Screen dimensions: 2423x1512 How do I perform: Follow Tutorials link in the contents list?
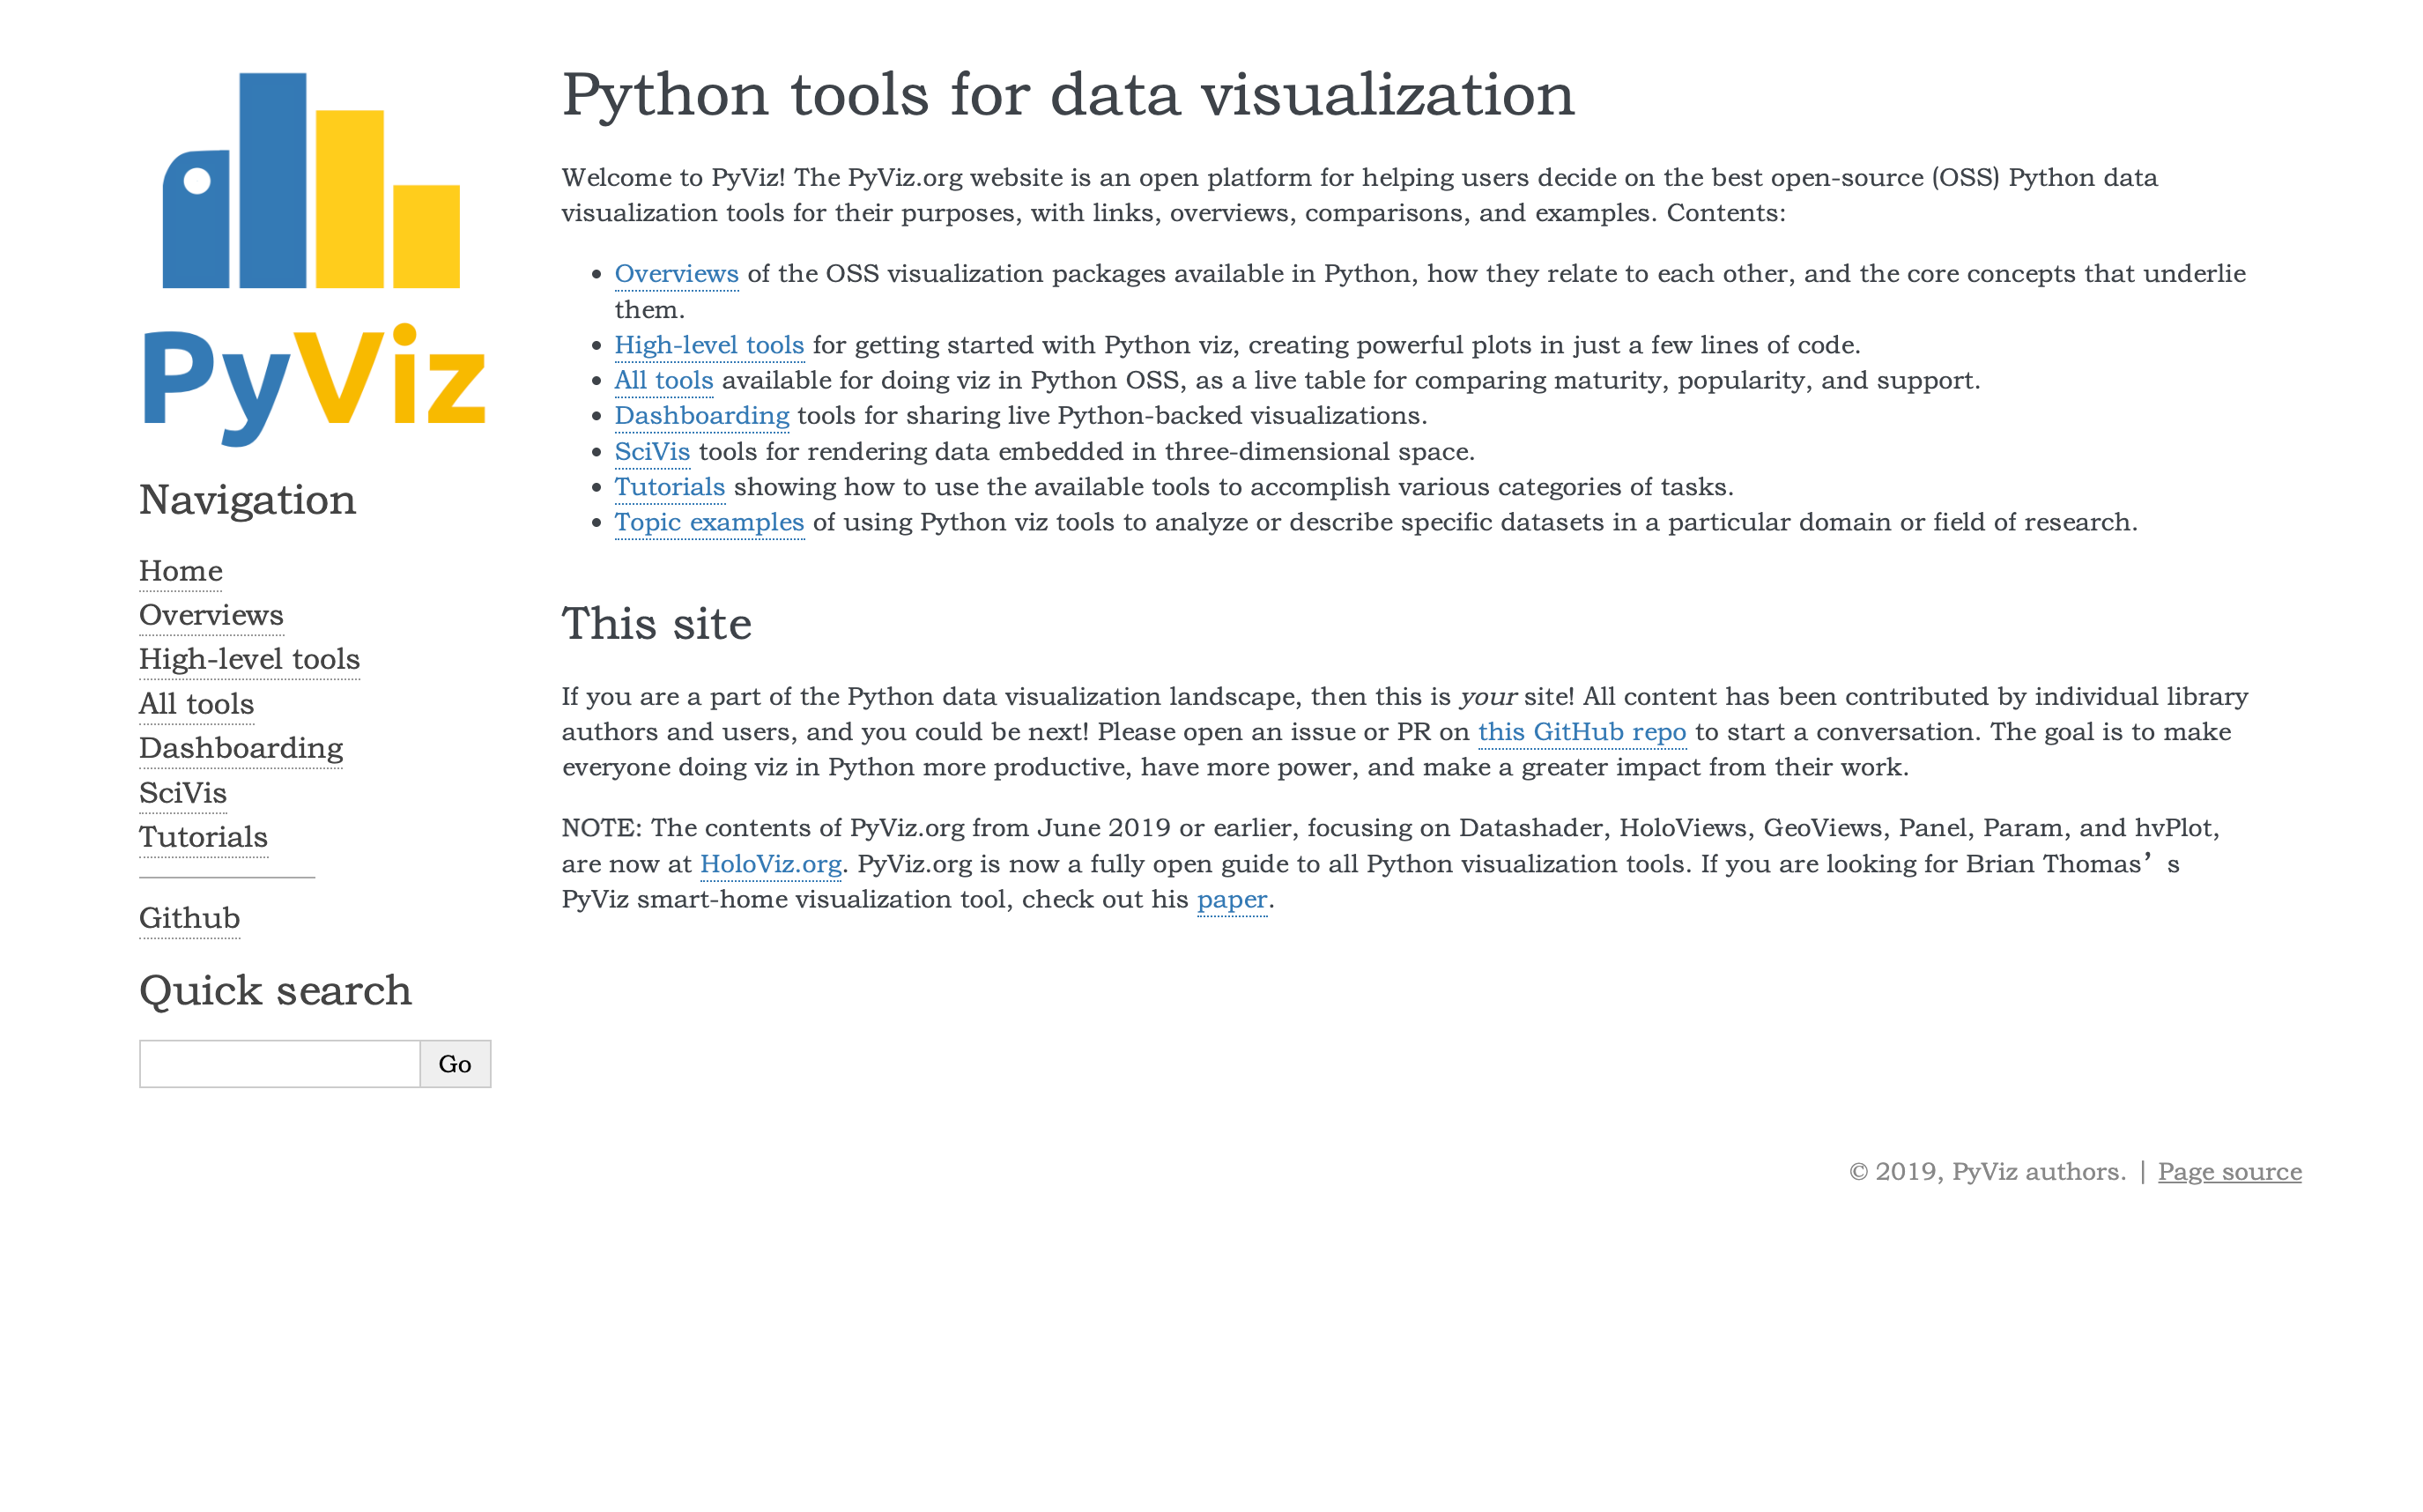click(x=669, y=487)
